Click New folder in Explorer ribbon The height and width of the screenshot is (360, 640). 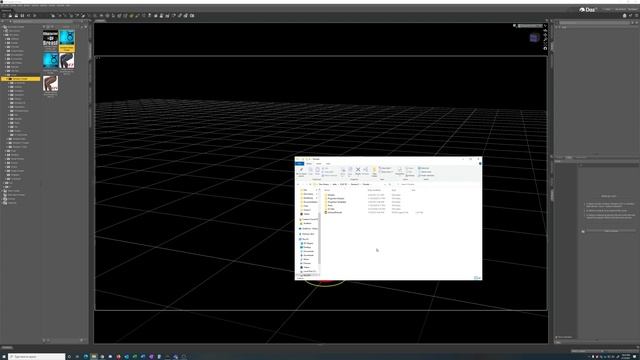pyautogui.click(x=374, y=172)
